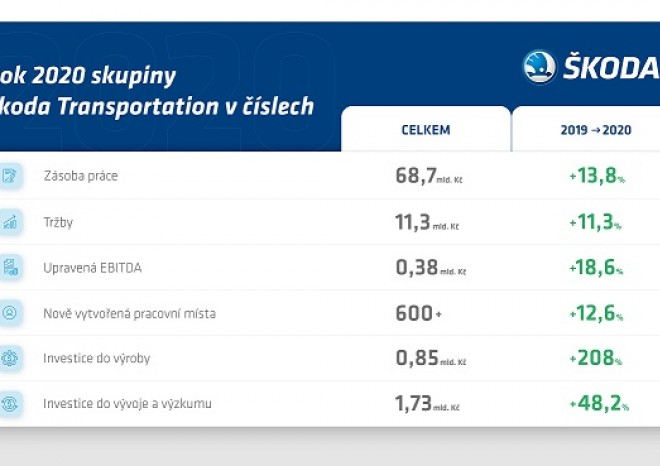Click the Investice do výroby label
660x466 pixels.
point(97,359)
